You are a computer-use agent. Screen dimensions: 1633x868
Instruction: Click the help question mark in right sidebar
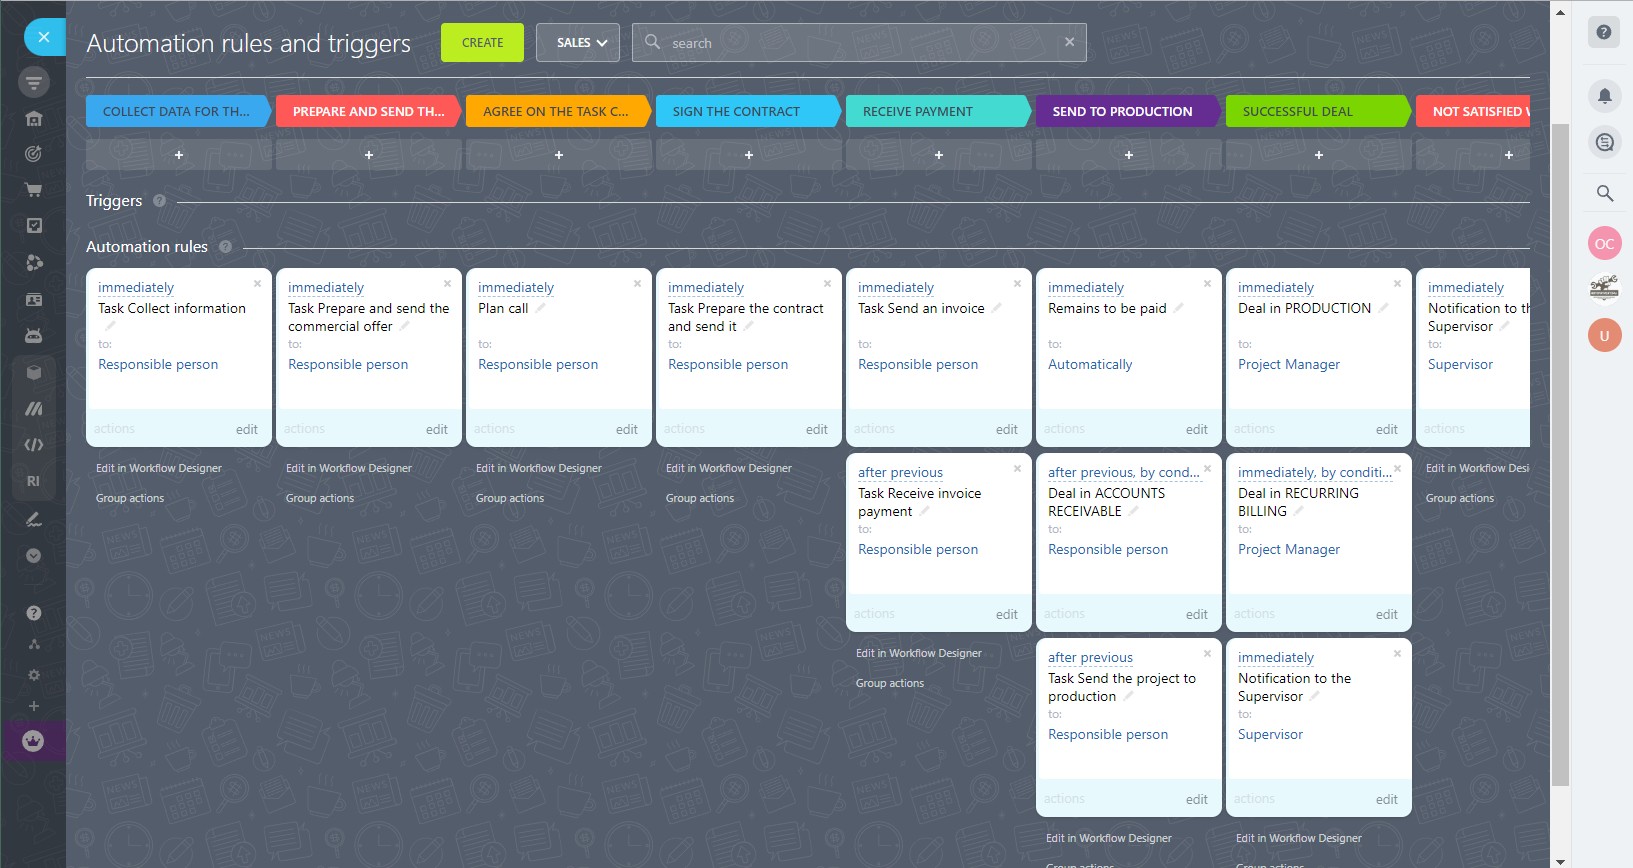pos(1604,32)
